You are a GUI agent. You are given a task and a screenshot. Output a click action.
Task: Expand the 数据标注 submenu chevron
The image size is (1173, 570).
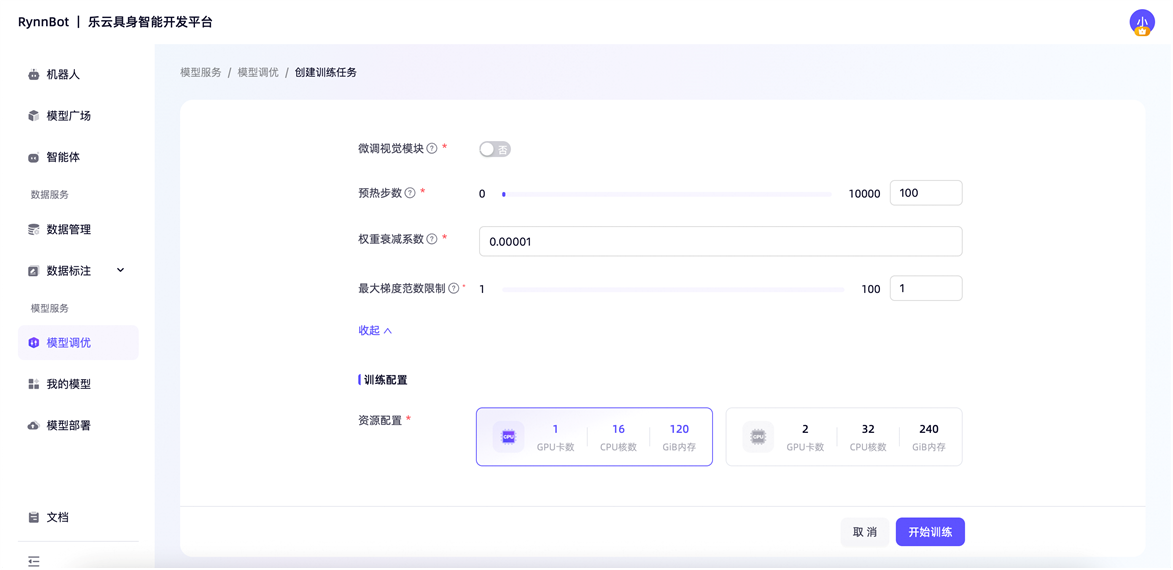[x=120, y=270]
